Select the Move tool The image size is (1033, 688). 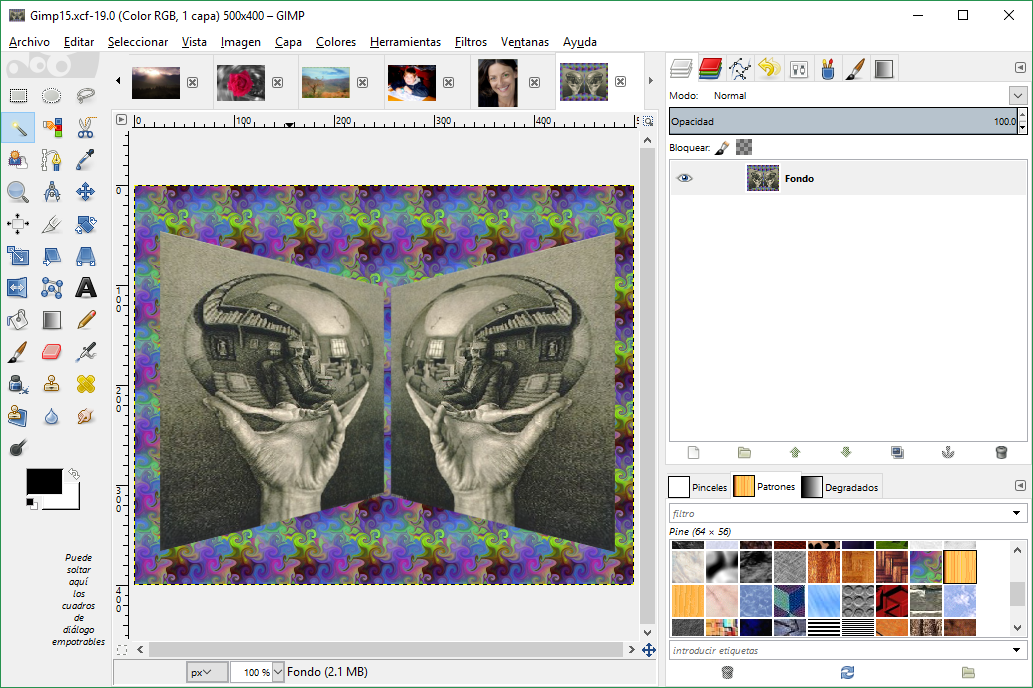[x=86, y=192]
